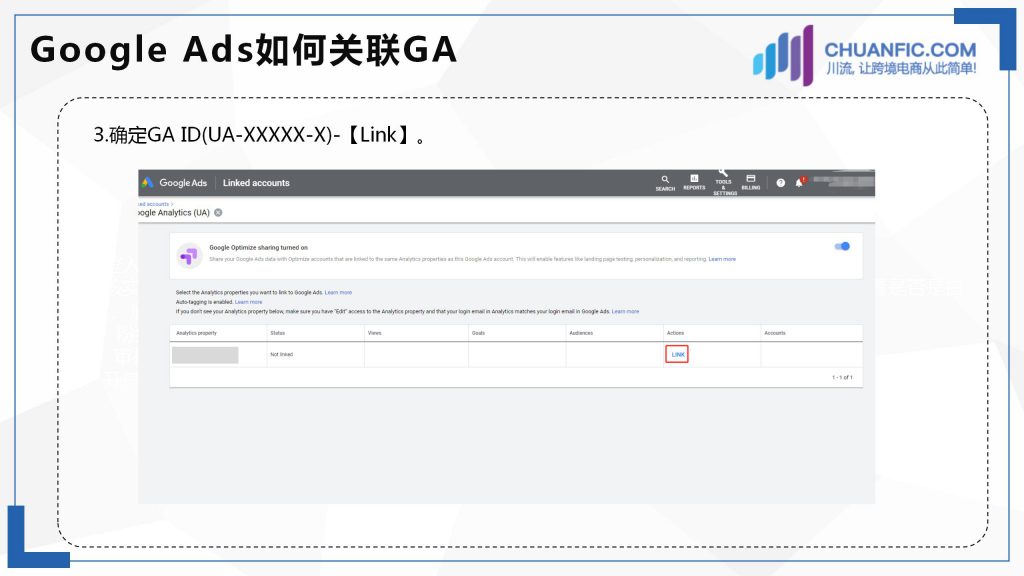Image resolution: width=1024 pixels, height=576 pixels.
Task: Click the CHUANFIC.COM logo
Action: coord(864,56)
